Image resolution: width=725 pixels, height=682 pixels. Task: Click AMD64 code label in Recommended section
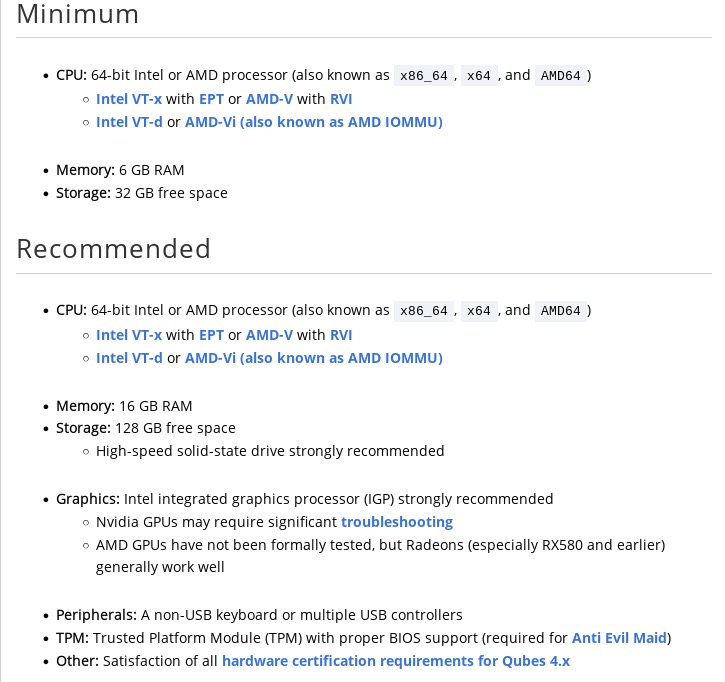click(560, 311)
